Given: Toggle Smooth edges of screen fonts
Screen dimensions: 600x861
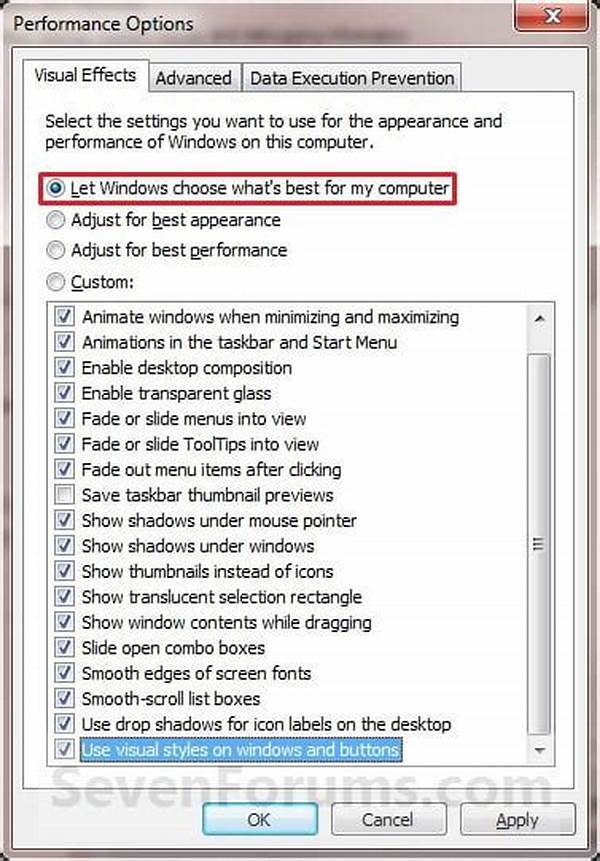Looking at the screenshot, I should point(65,674).
